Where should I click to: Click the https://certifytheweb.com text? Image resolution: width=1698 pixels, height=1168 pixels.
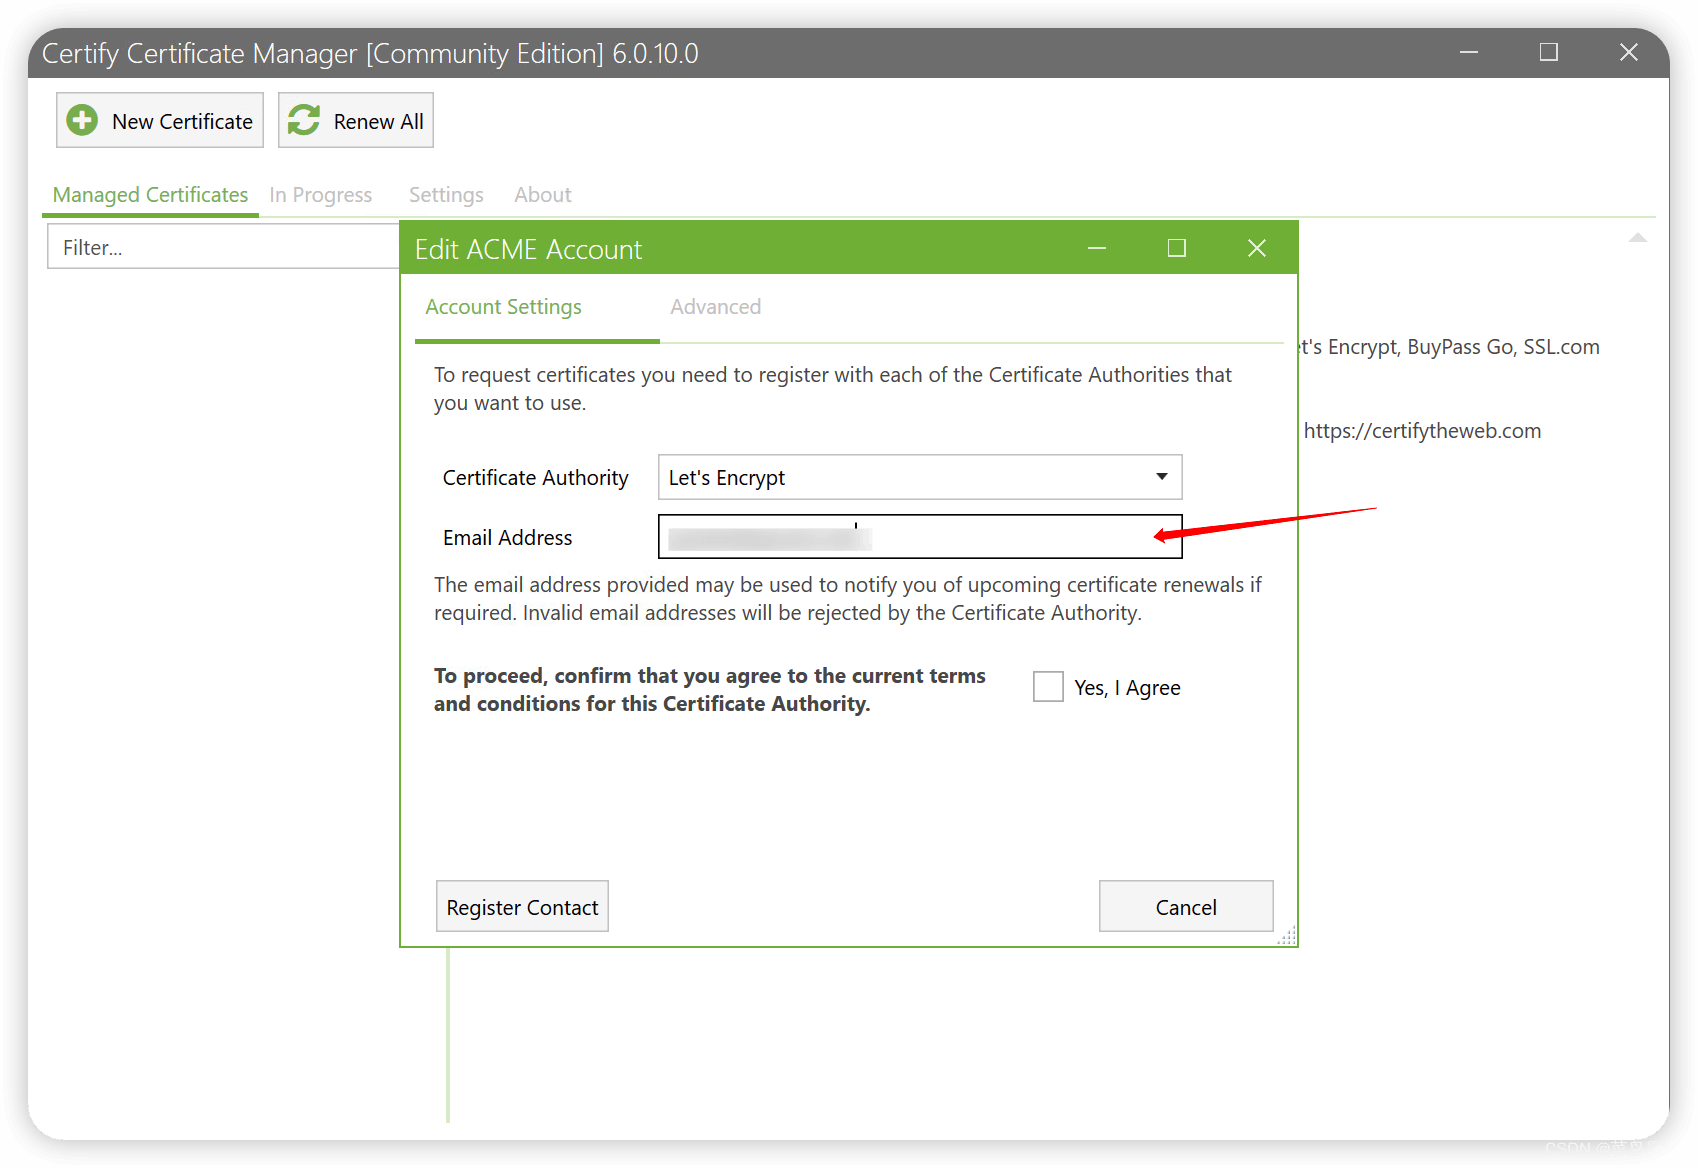click(x=1422, y=431)
